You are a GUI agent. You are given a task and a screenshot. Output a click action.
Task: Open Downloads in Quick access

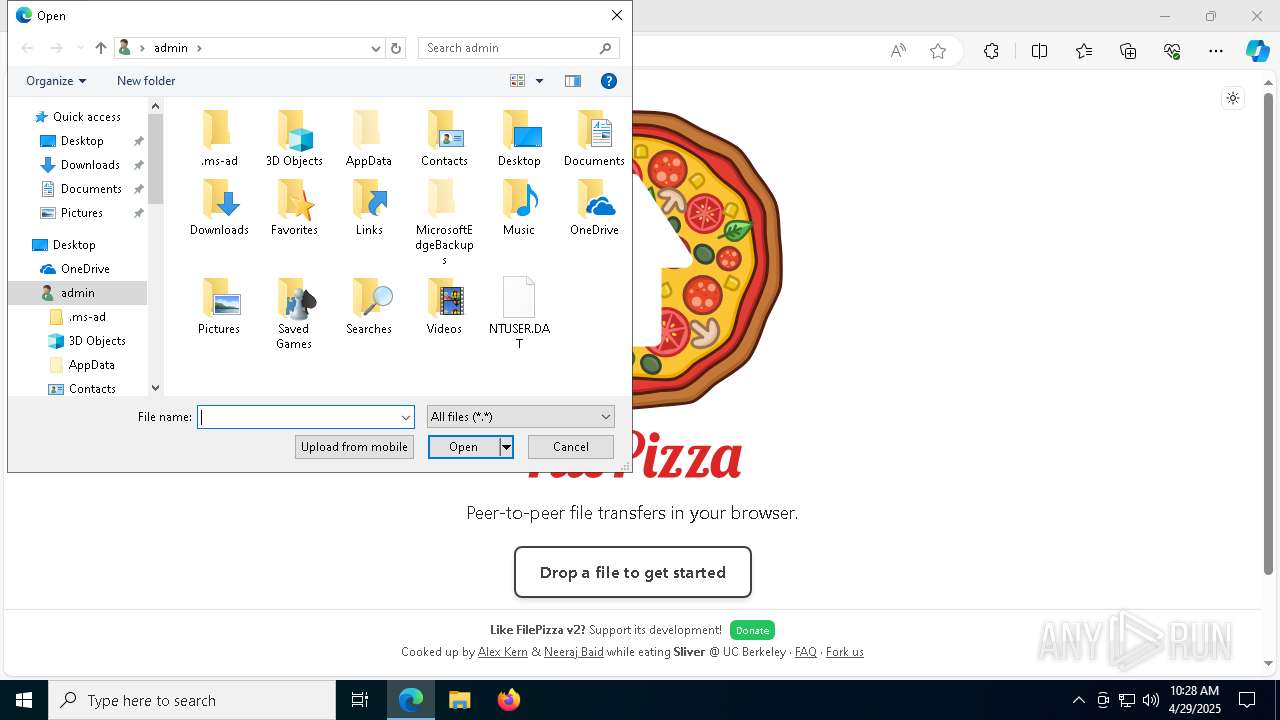point(90,165)
